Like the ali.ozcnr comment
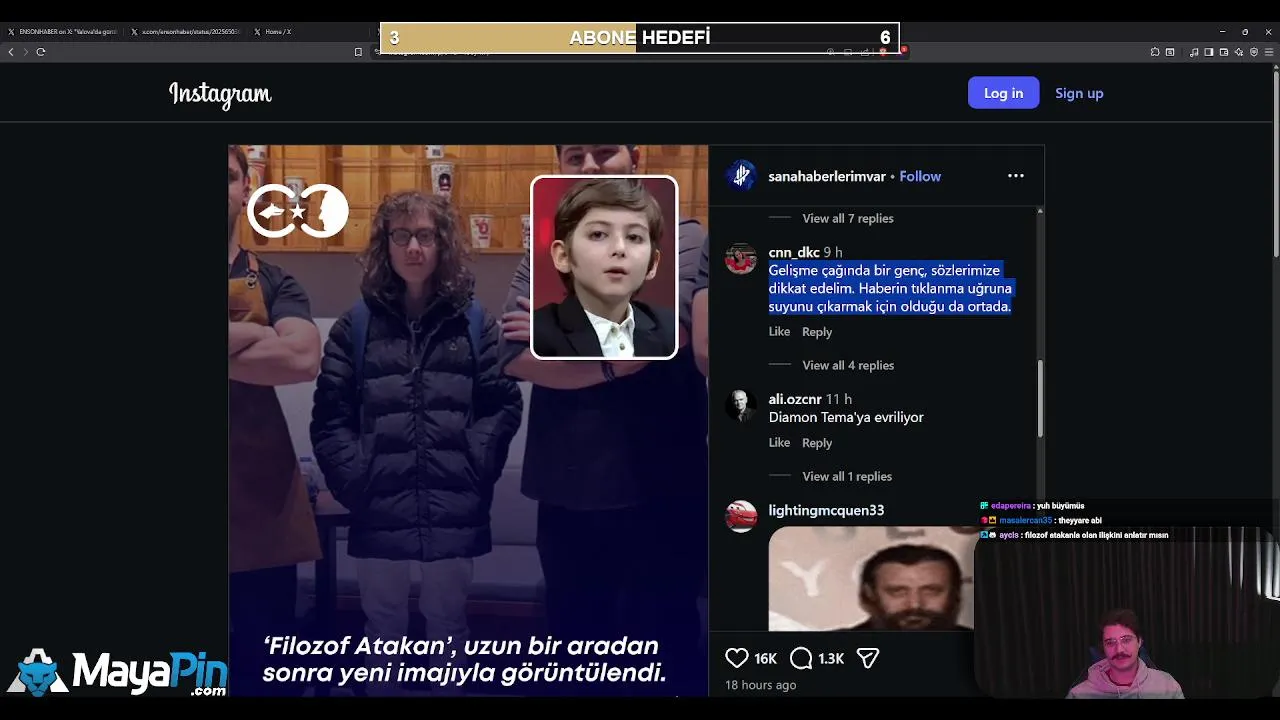 [779, 443]
